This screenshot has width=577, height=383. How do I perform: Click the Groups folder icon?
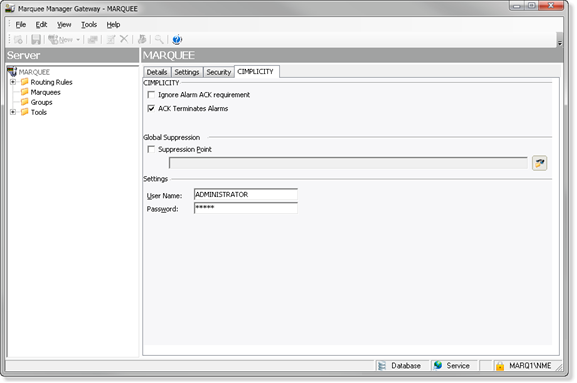pyautogui.click(x=25, y=102)
